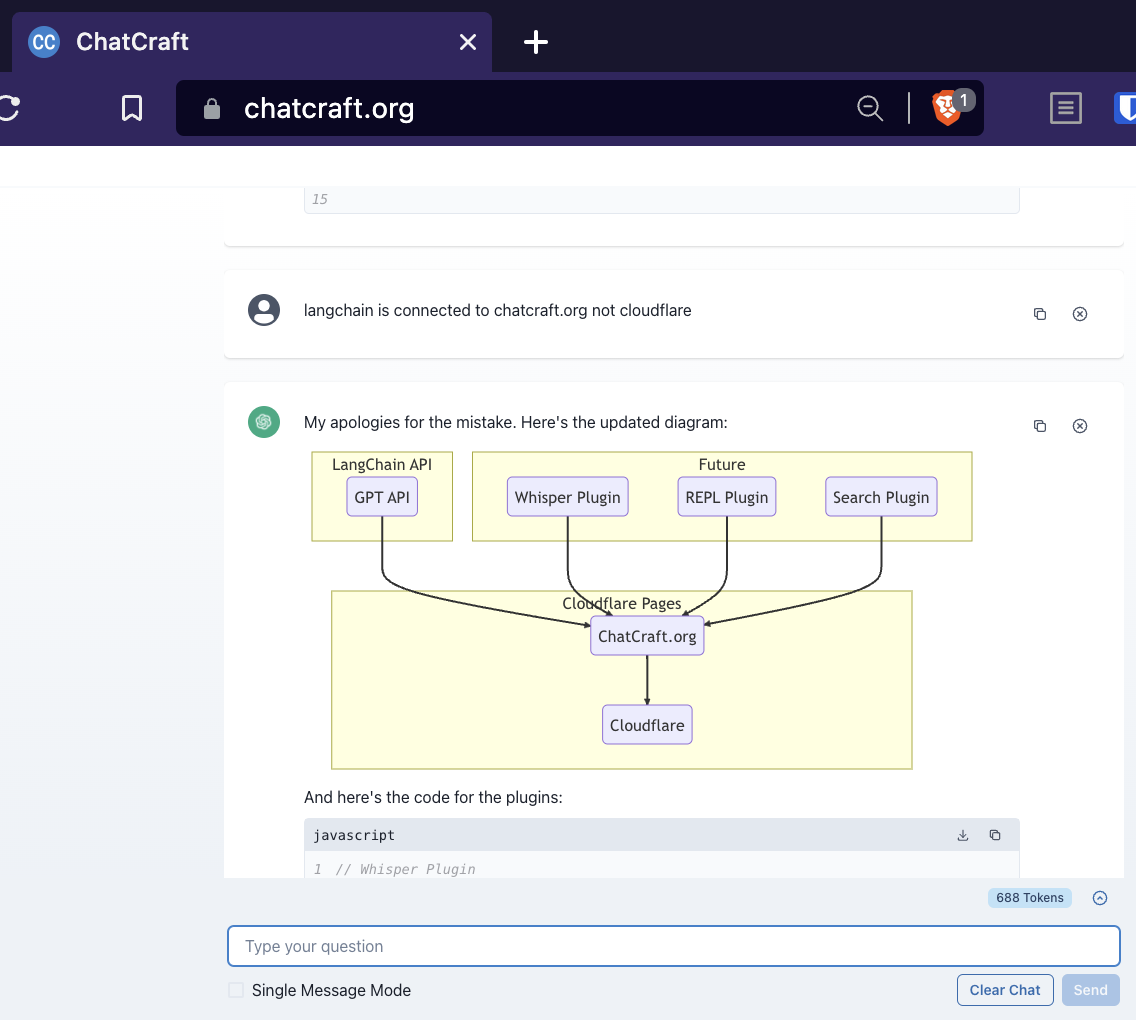Click the Send button
Viewport: 1136px width, 1020px height.
pyautogui.click(x=1090, y=990)
